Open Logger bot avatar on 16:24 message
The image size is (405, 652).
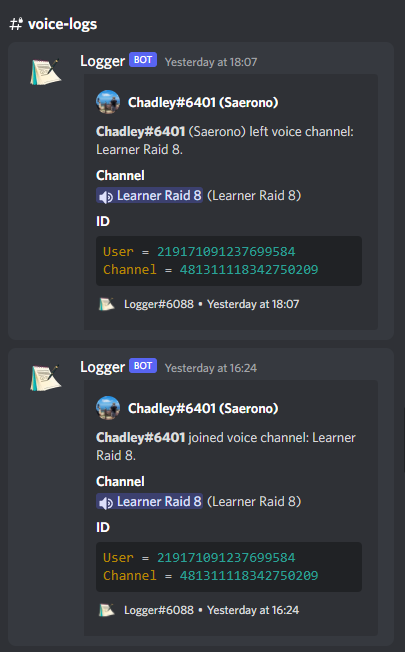pos(45,378)
